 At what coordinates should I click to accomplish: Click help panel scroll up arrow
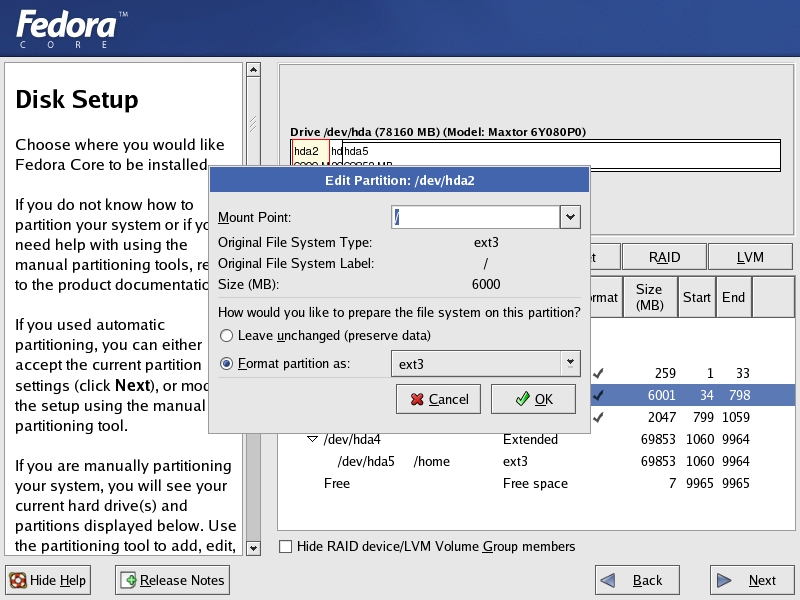click(x=253, y=69)
